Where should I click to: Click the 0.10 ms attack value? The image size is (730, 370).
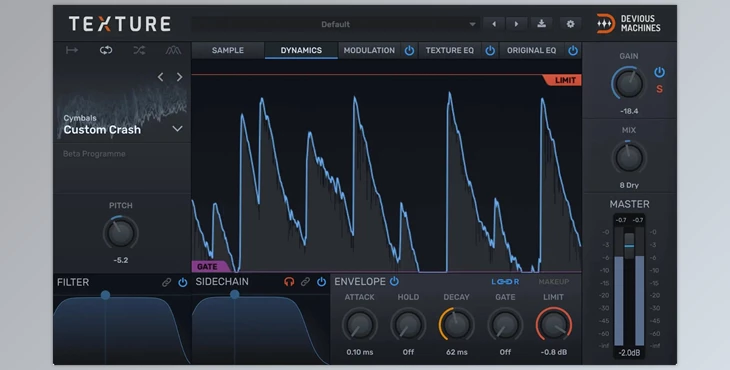click(359, 352)
